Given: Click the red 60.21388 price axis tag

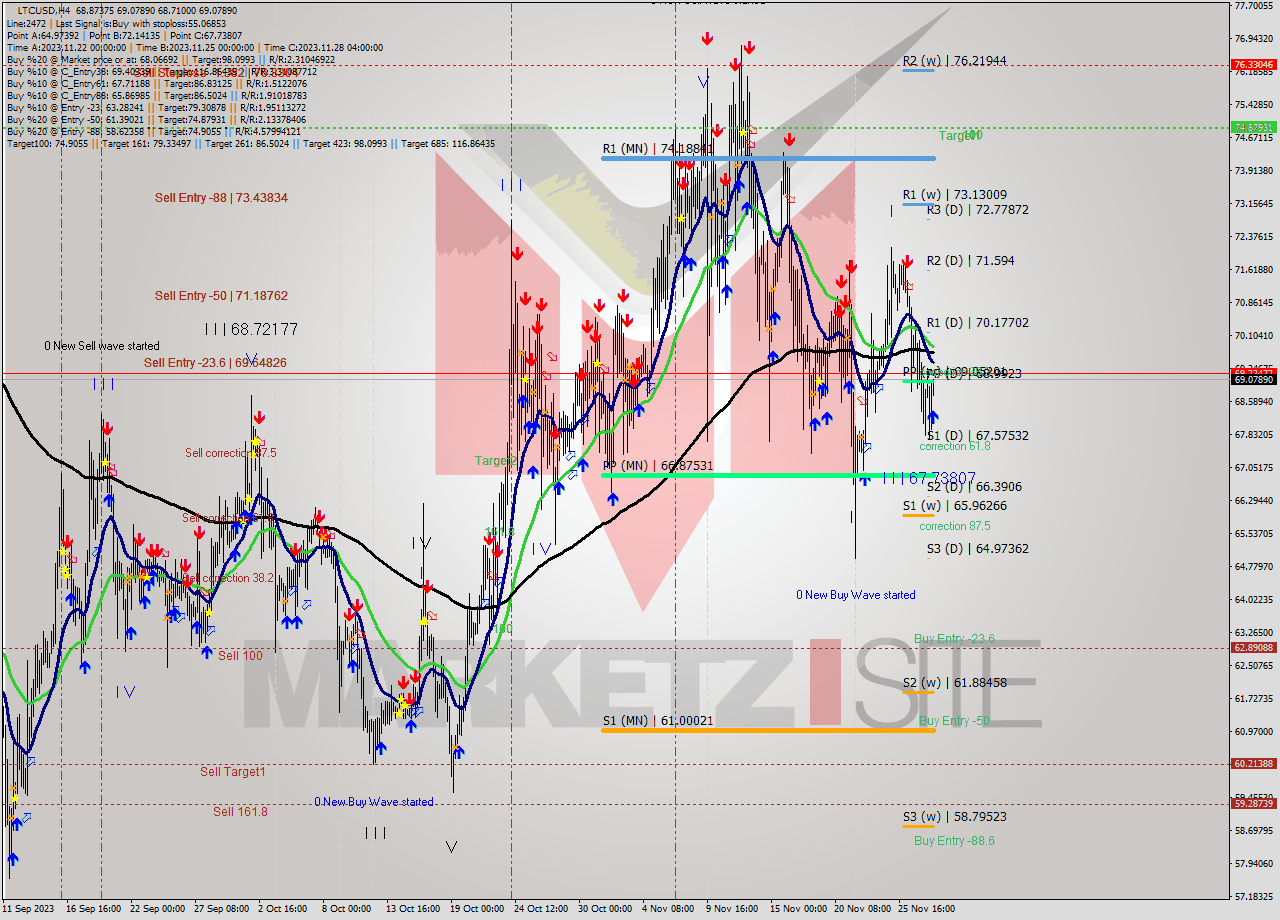Looking at the screenshot, I should [x=1254, y=764].
